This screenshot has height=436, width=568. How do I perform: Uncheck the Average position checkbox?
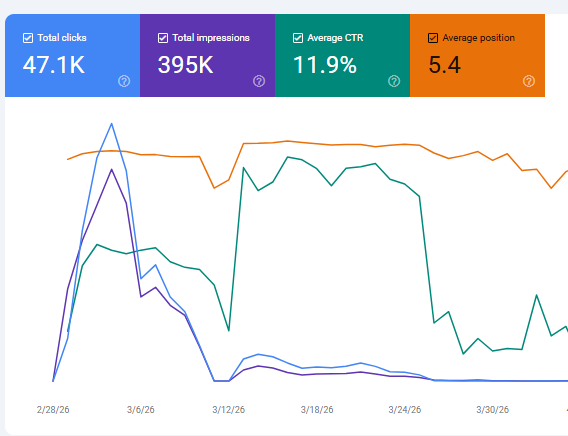click(433, 38)
